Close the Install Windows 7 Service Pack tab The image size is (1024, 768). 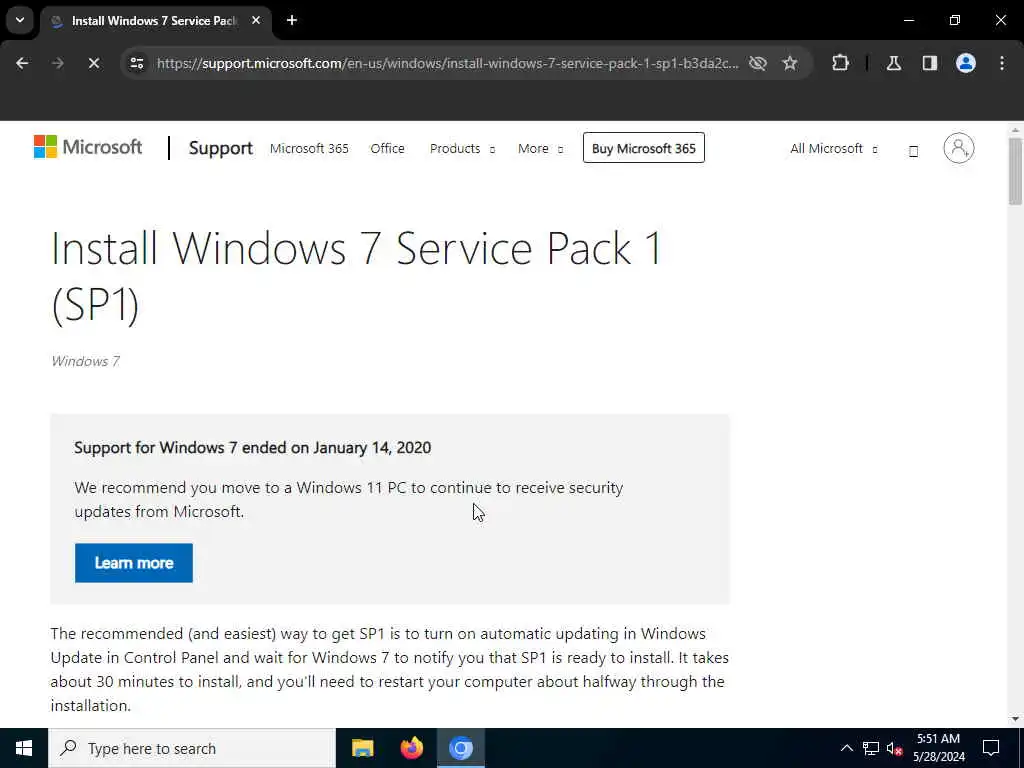[256, 20]
